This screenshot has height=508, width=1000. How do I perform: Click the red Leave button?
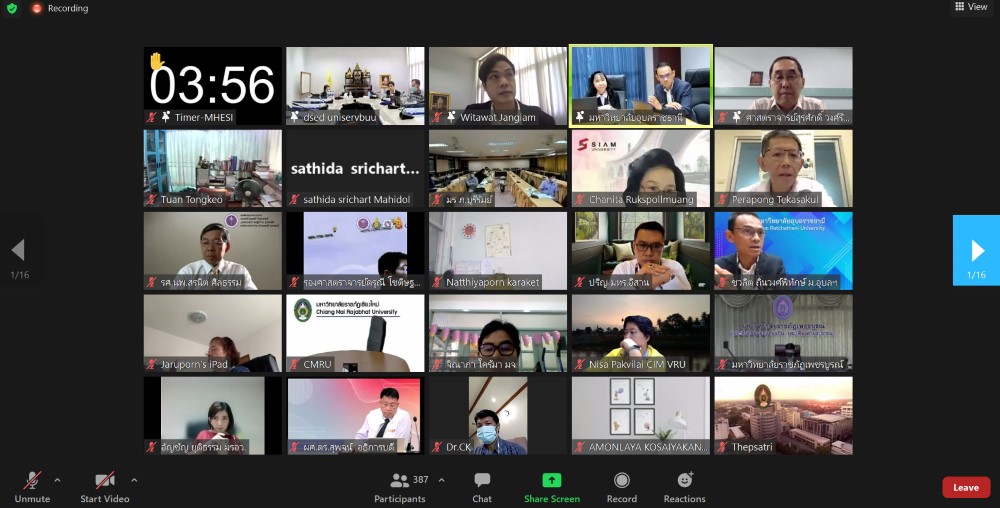point(965,487)
